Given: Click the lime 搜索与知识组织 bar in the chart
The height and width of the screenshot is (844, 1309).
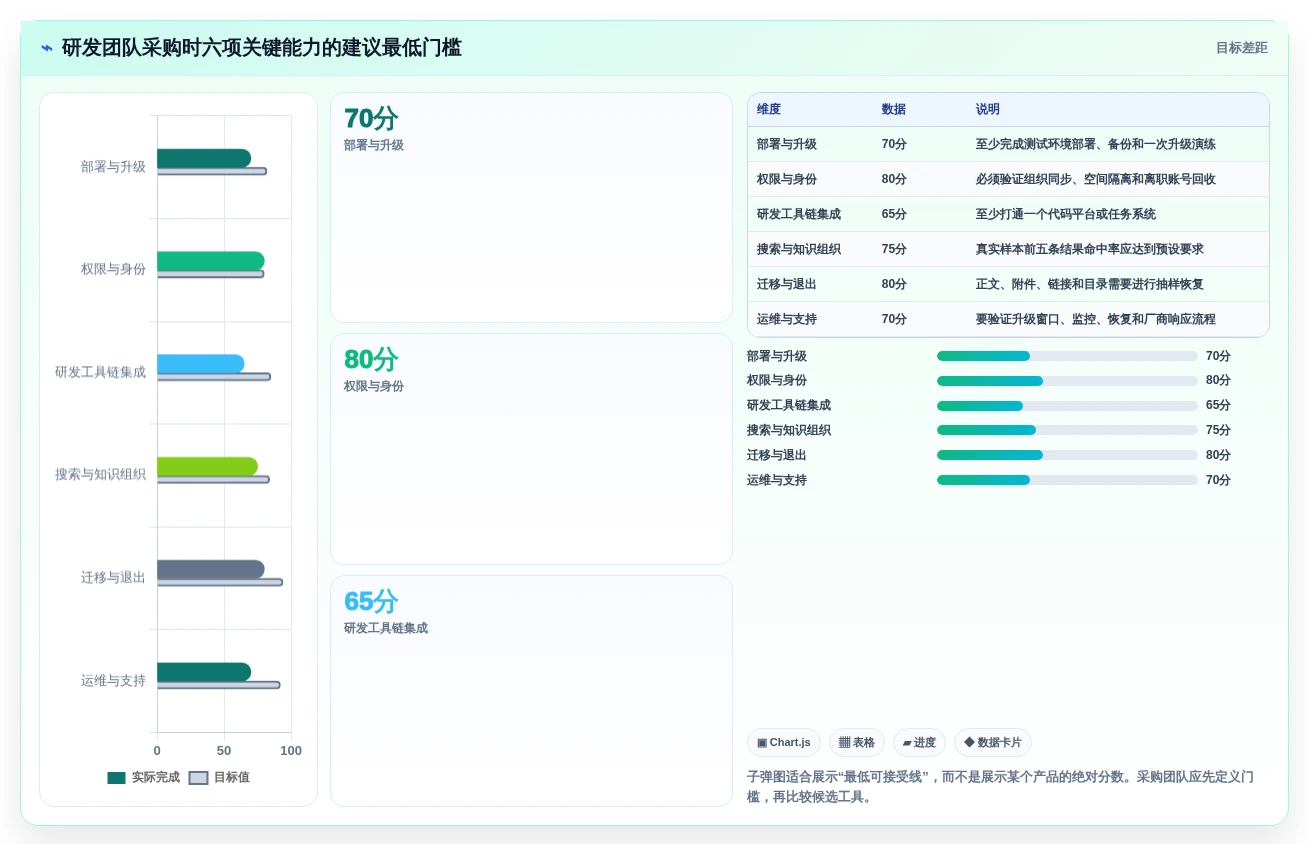Looking at the screenshot, I should click(x=207, y=466).
